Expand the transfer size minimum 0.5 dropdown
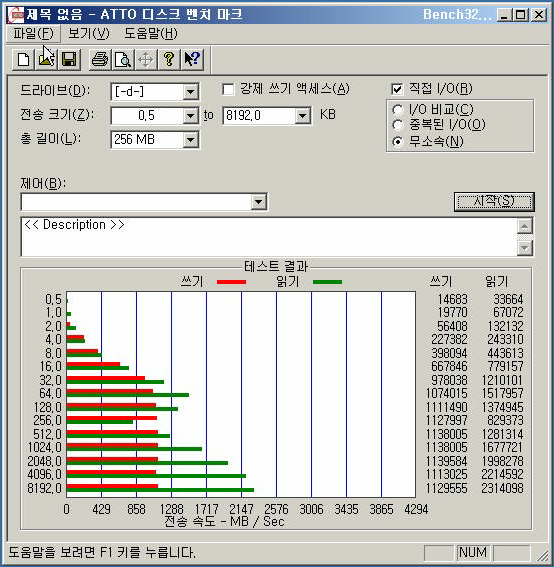The width and height of the screenshot is (554, 567). (190, 116)
